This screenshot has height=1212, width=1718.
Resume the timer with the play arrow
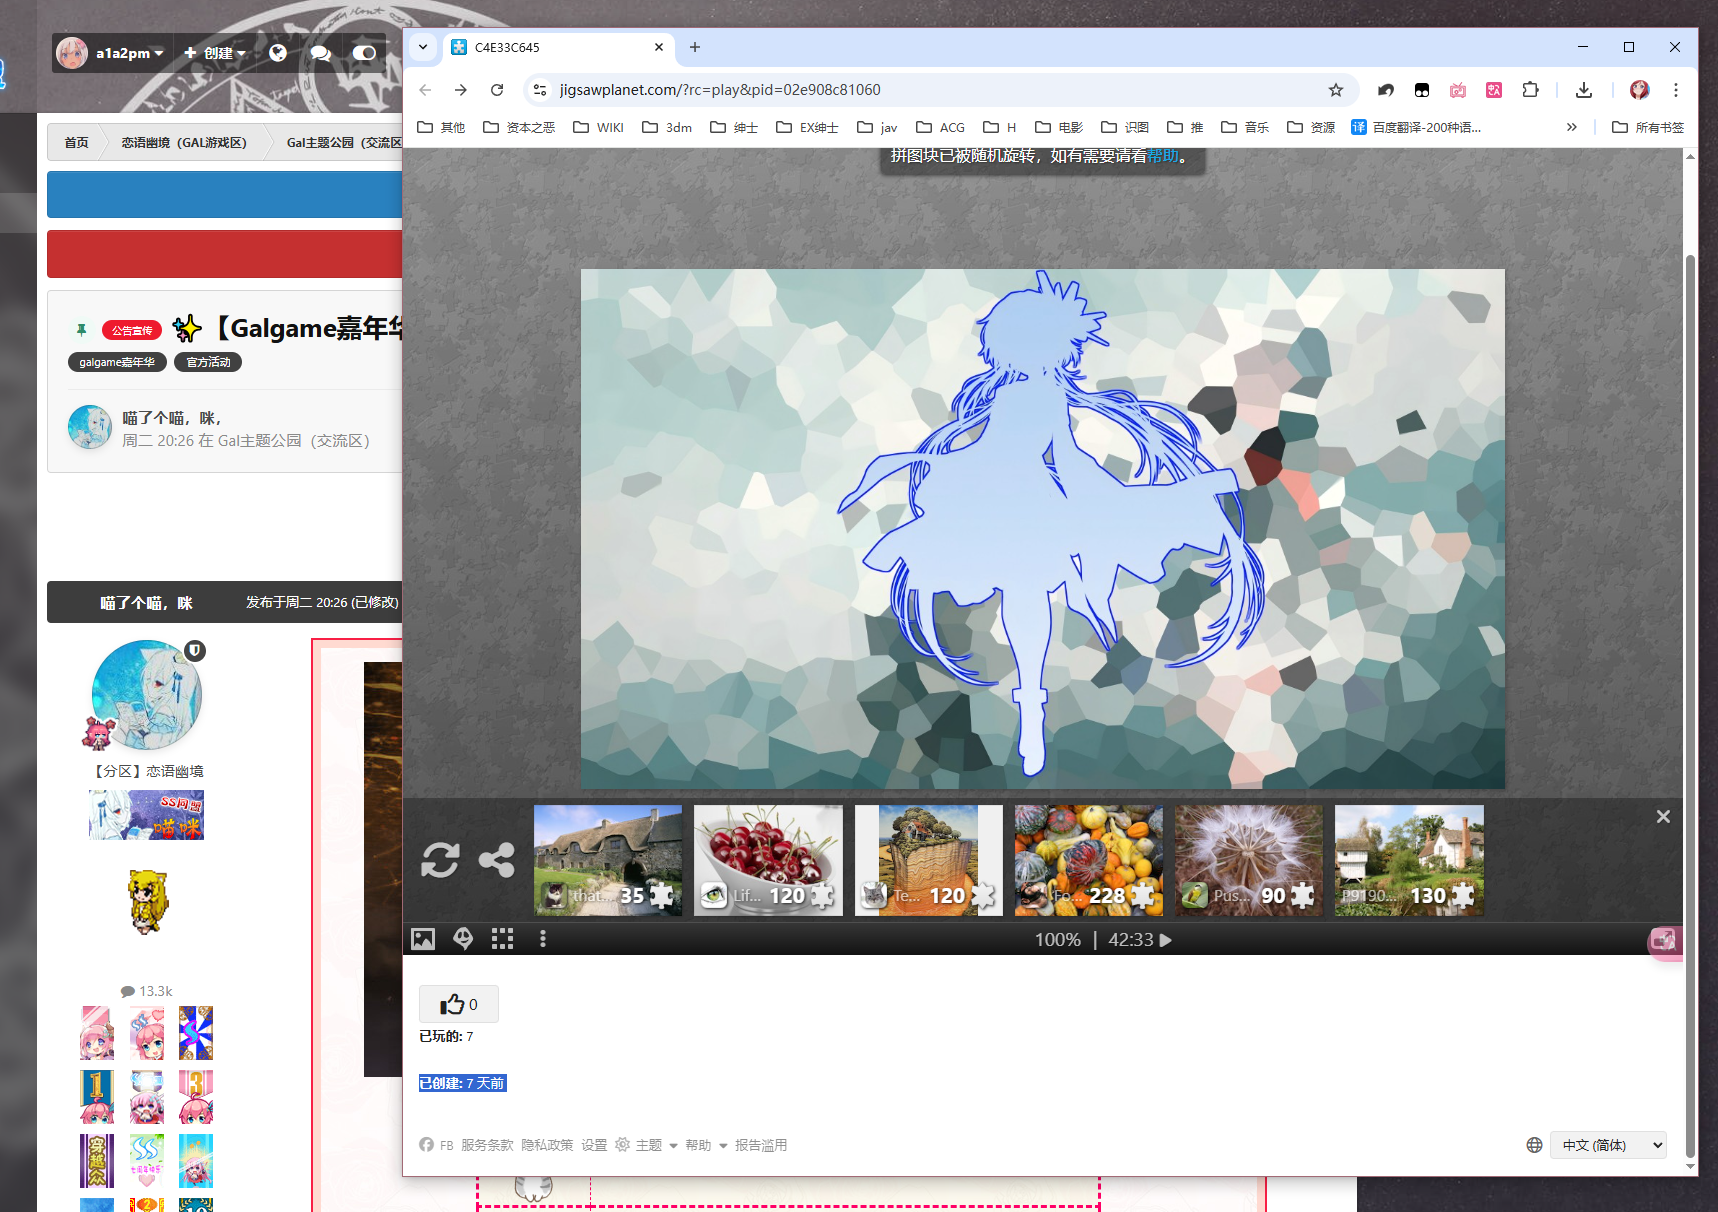pyautogui.click(x=1165, y=940)
